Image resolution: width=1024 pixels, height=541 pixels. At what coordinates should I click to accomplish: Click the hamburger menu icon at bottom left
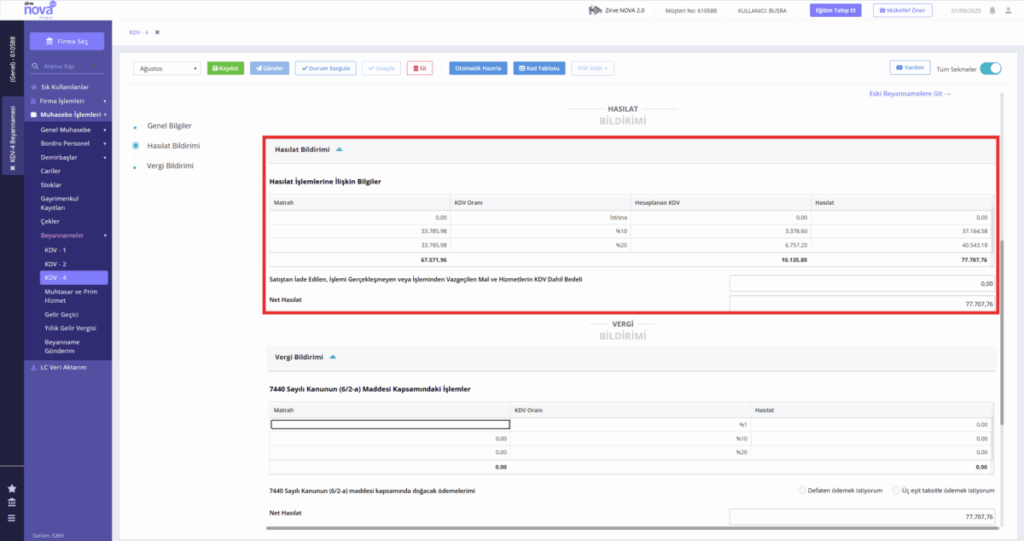[x=12, y=518]
